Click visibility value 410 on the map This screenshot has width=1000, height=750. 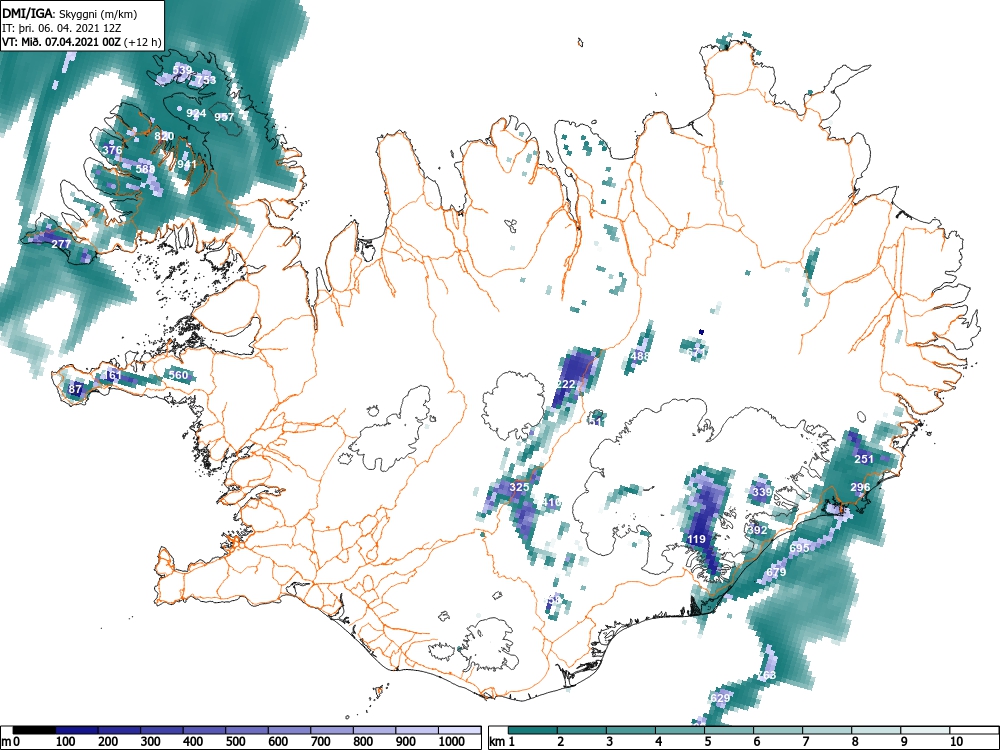tap(552, 503)
